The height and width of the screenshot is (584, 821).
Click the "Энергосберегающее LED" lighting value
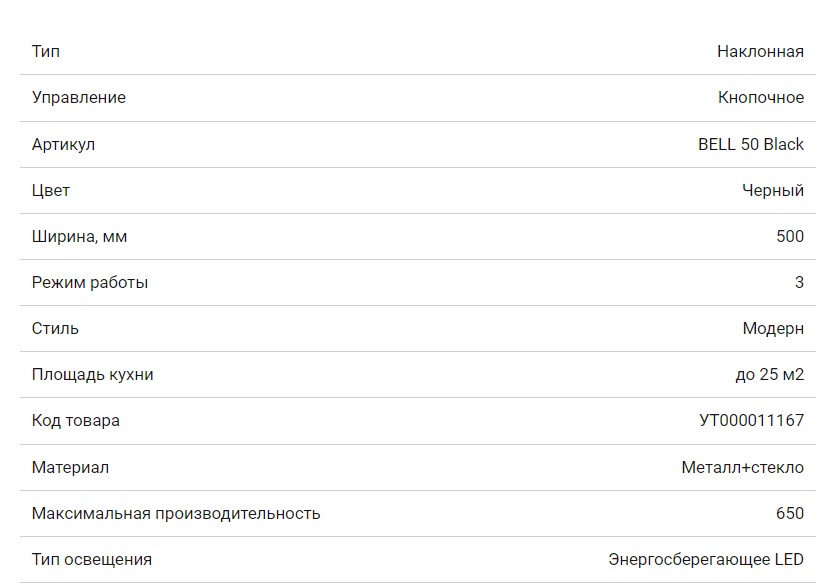click(x=706, y=560)
